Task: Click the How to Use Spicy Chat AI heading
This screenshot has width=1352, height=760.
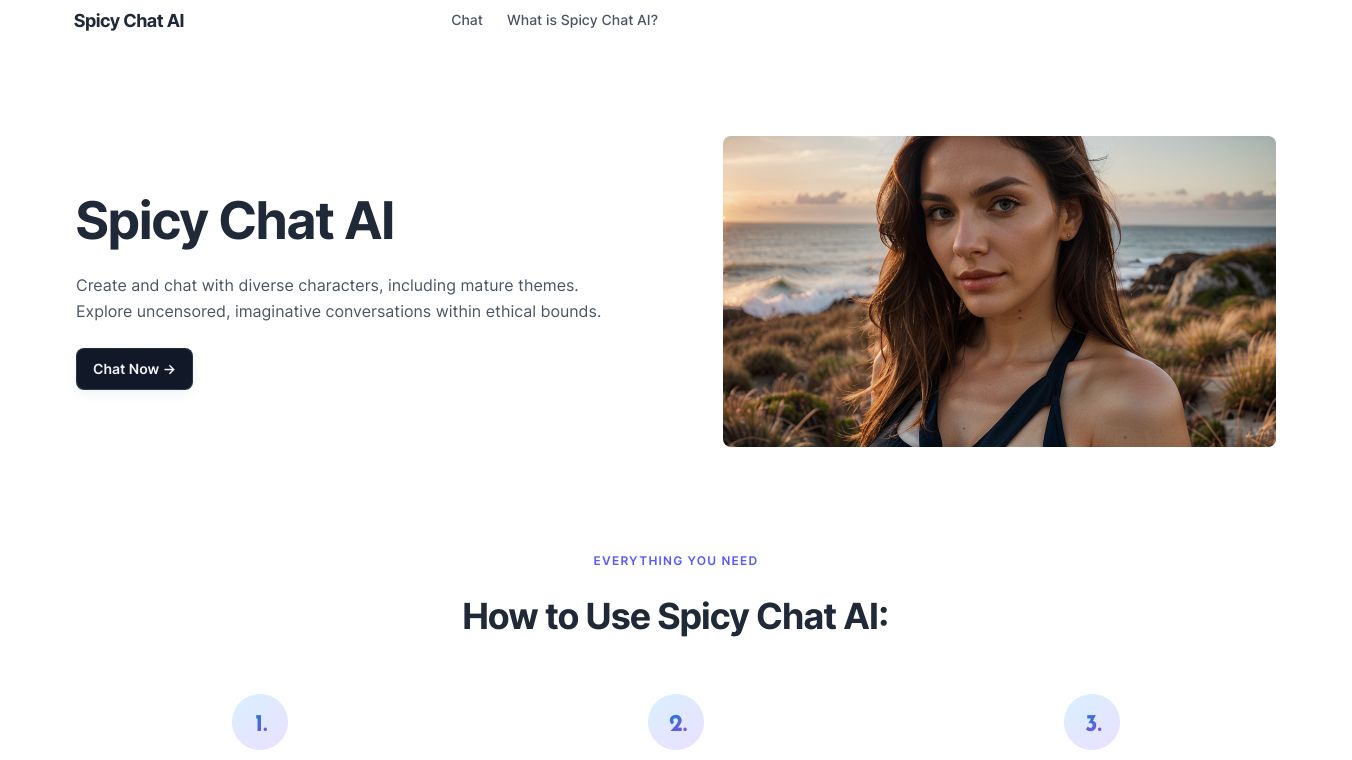Action: click(675, 616)
